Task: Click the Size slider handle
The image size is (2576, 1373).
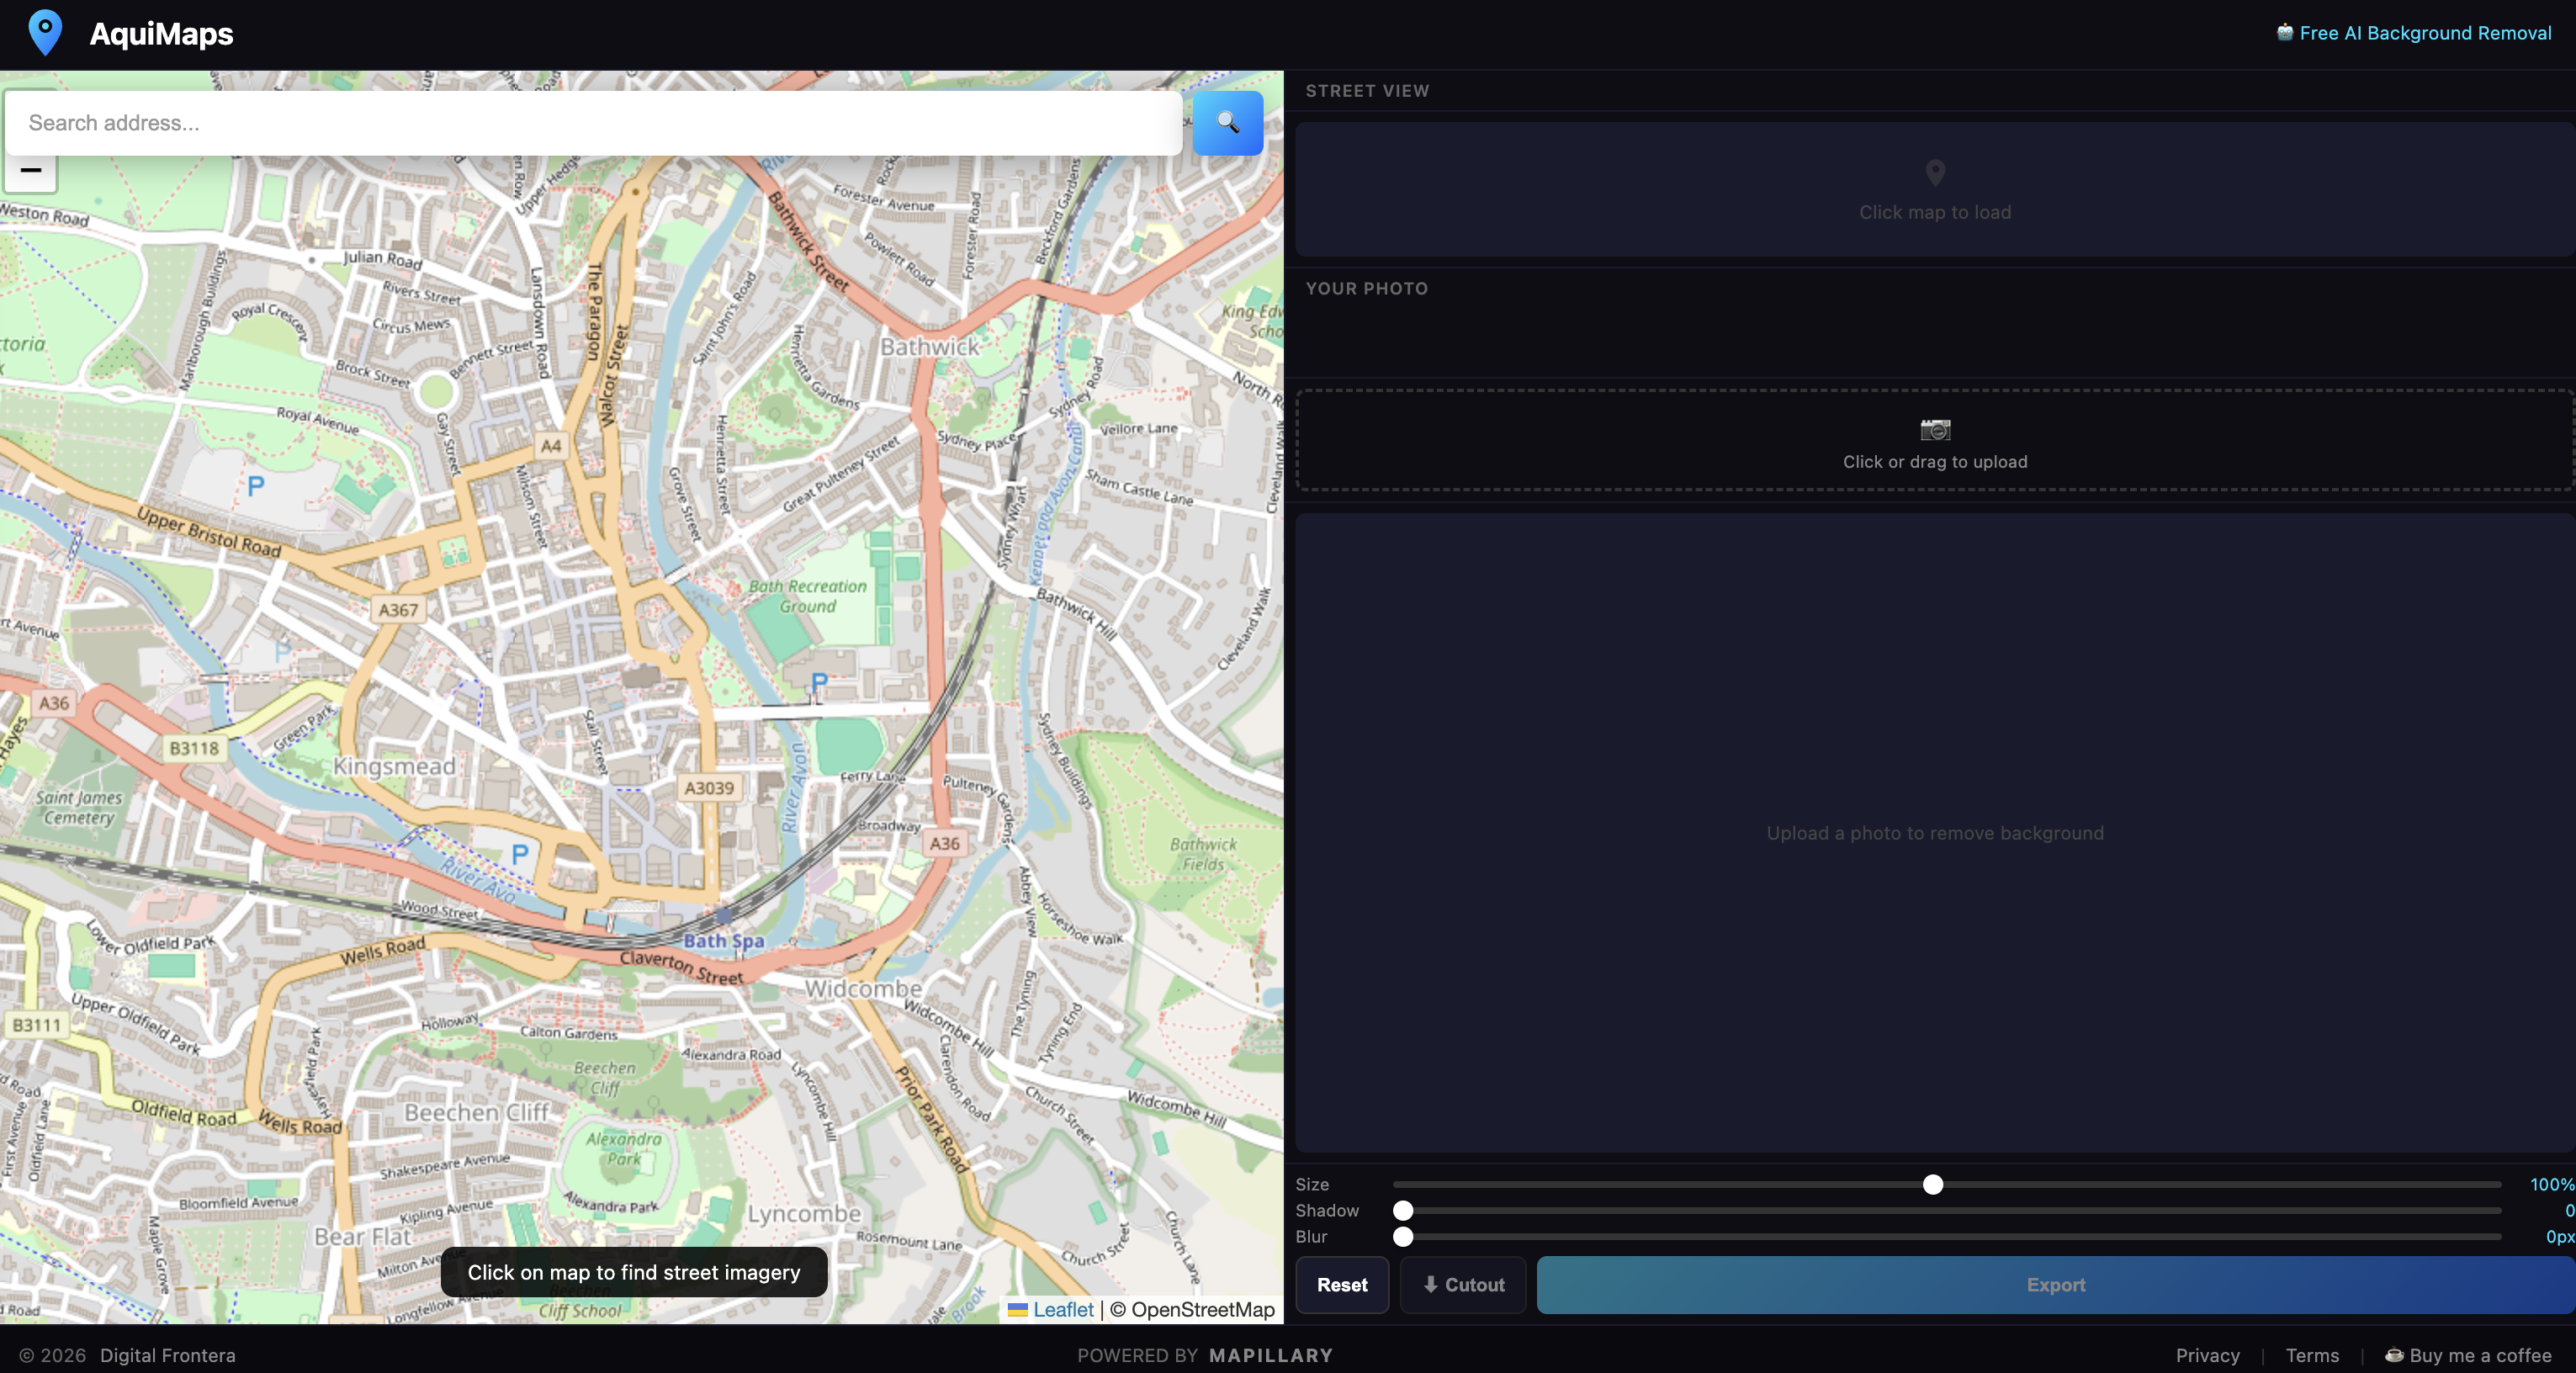Action: 1933,1185
